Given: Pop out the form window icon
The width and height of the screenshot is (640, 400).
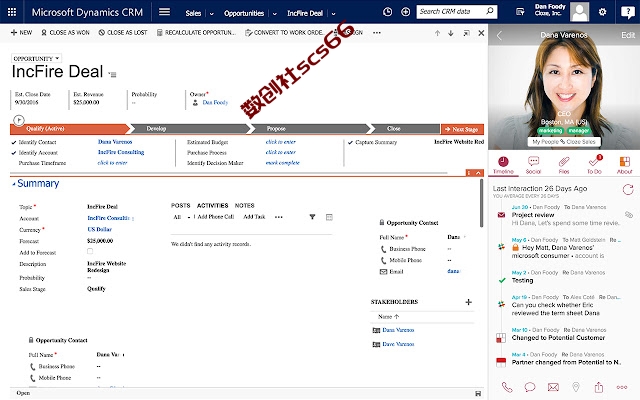Looking at the screenshot, I should pos(467,33).
